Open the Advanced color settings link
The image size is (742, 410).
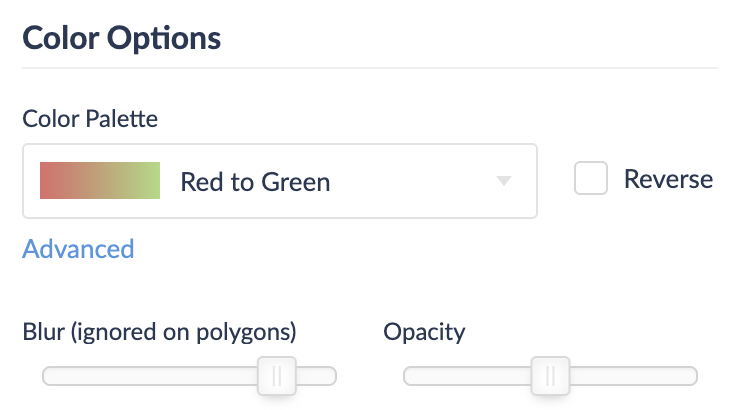pos(78,249)
